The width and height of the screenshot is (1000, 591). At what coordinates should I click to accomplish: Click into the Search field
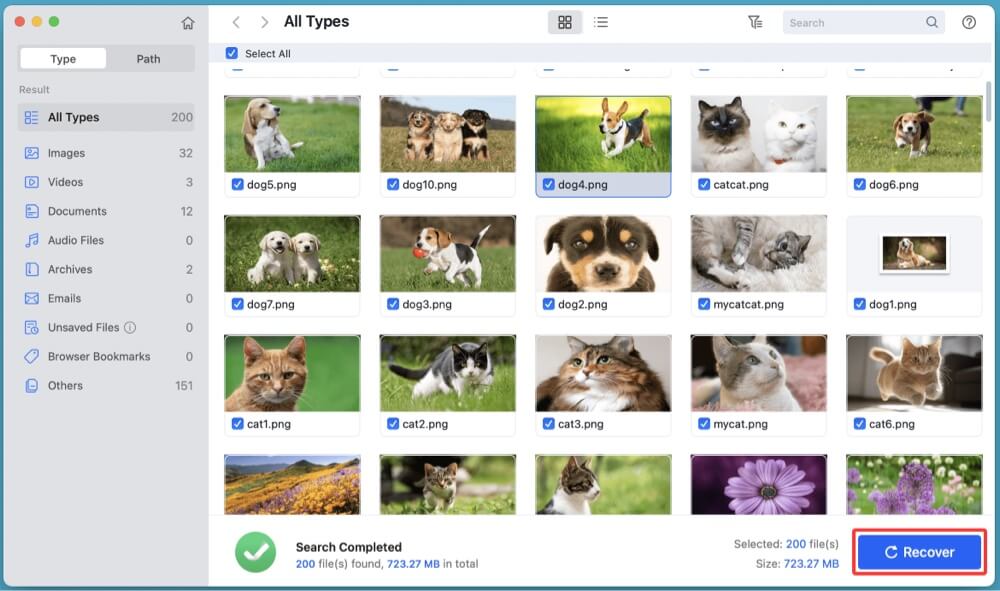coord(853,22)
